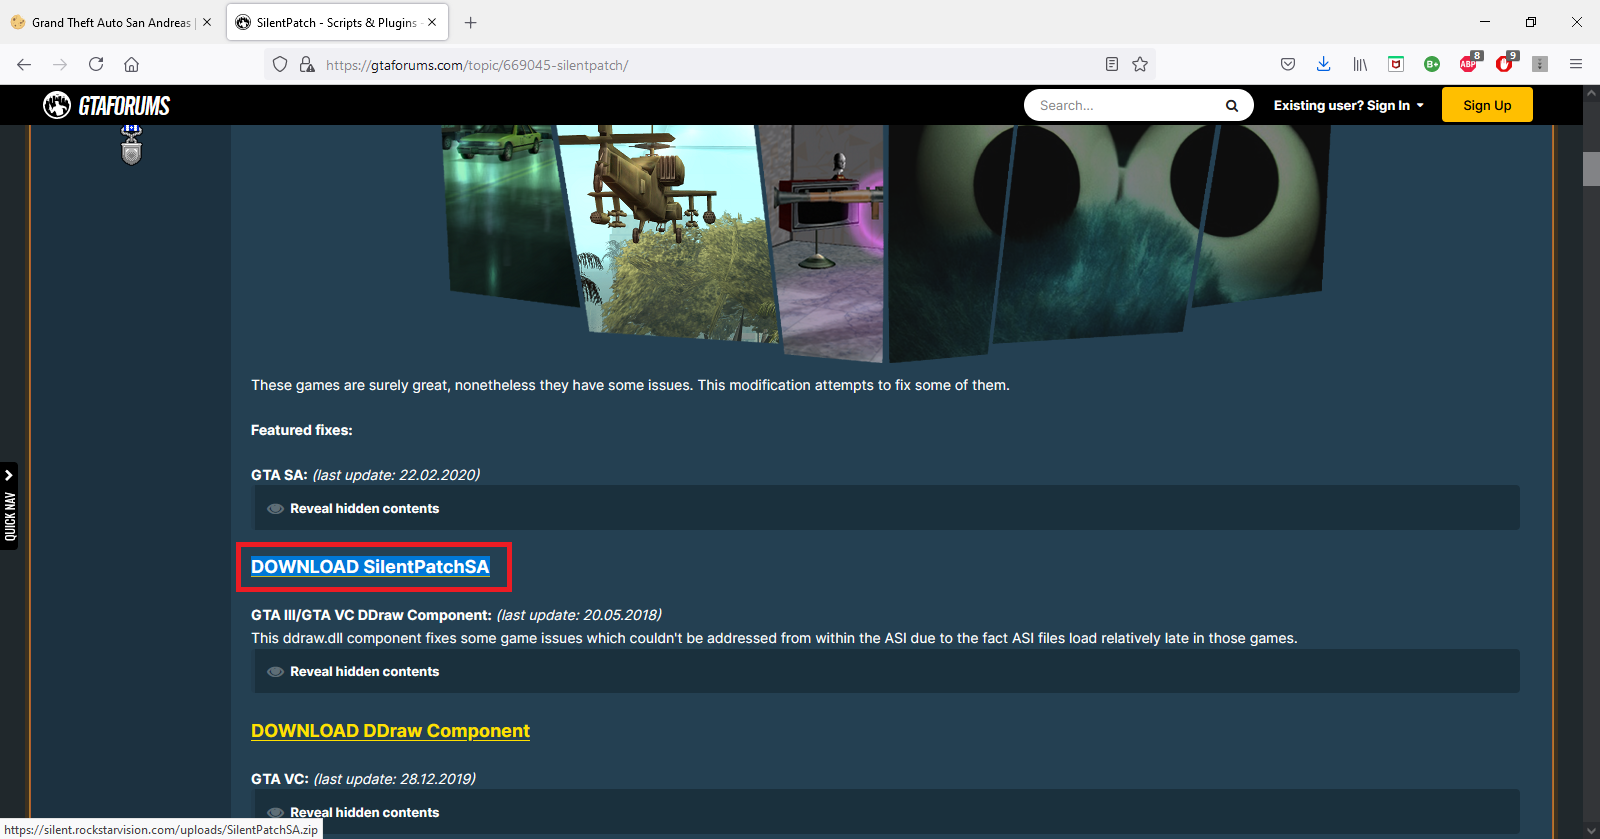Image resolution: width=1600 pixels, height=839 pixels.
Task: Go back to the previous page
Action: click(24, 64)
